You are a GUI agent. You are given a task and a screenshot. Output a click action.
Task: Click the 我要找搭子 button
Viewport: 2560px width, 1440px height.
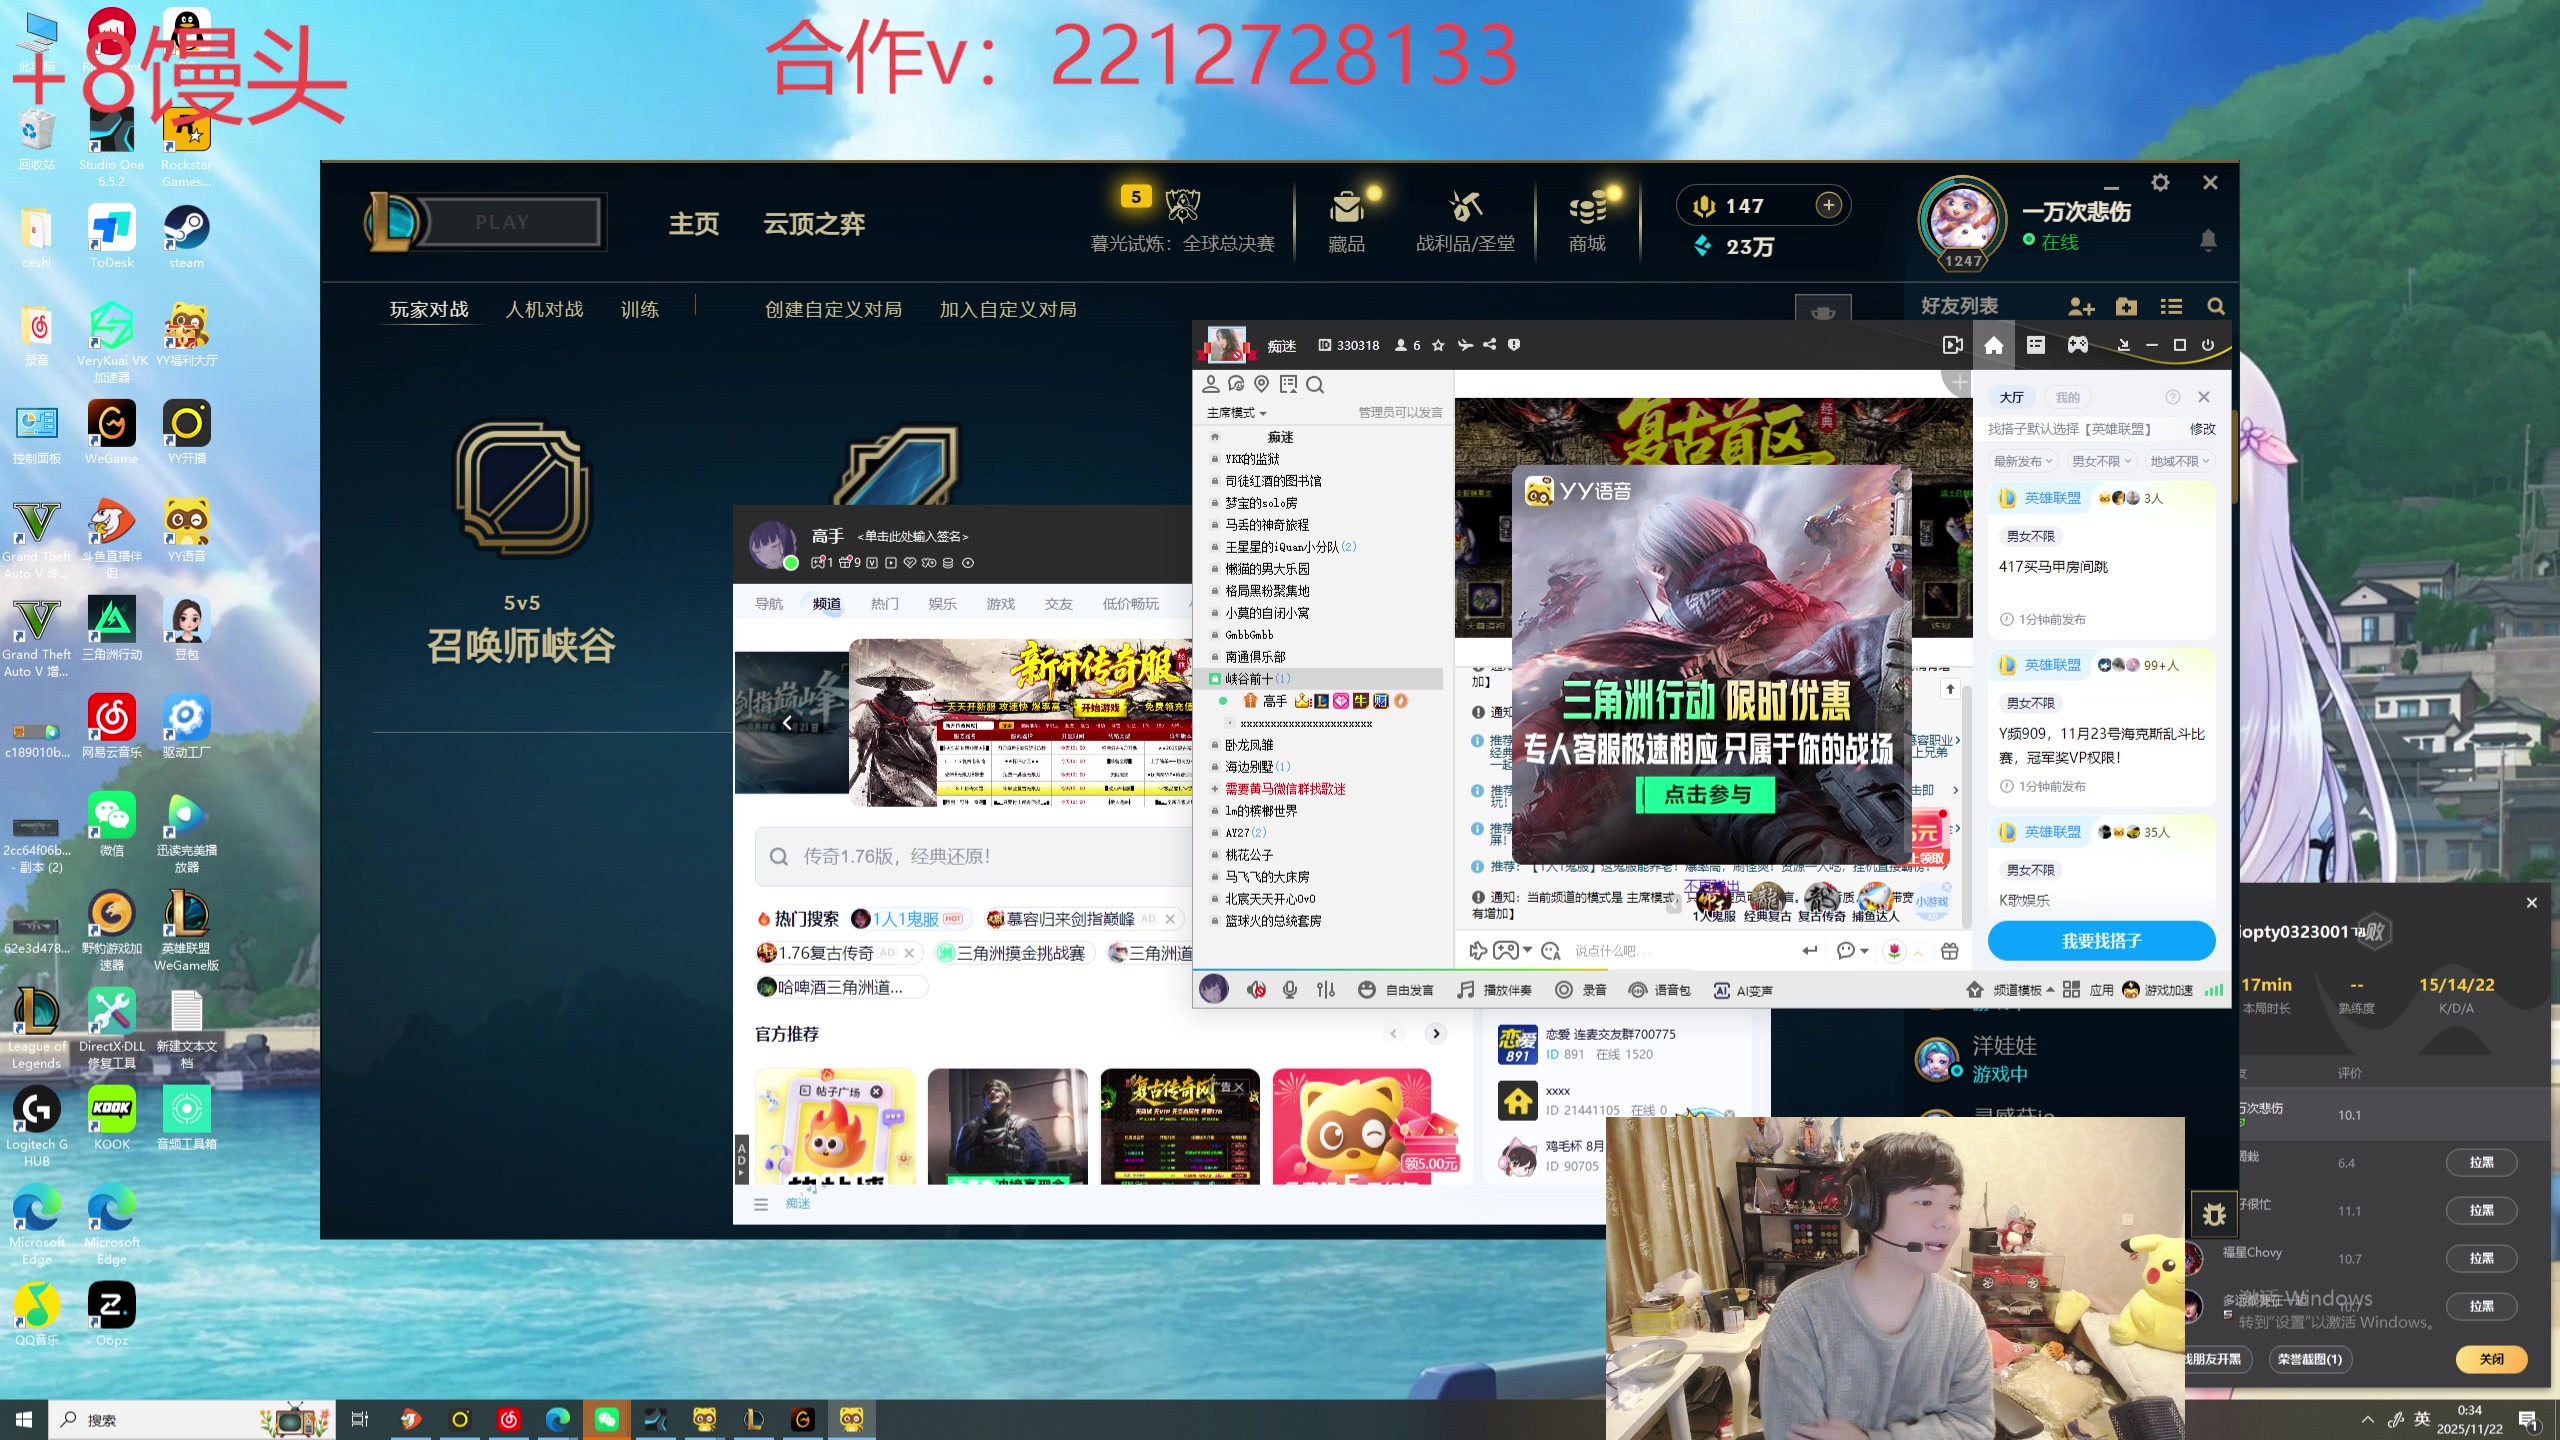point(2101,940)
